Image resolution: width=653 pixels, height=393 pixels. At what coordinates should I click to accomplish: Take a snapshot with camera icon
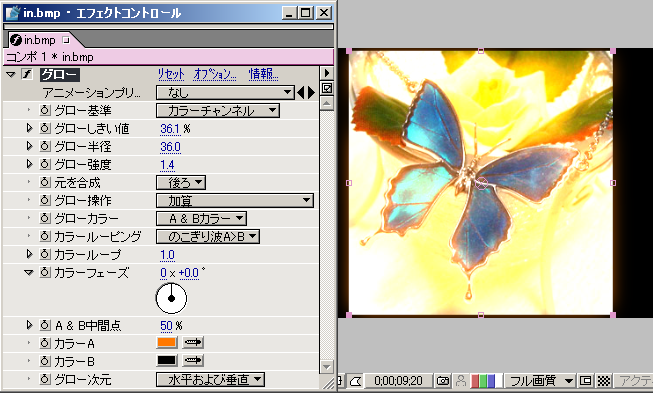tap(443, 381)
